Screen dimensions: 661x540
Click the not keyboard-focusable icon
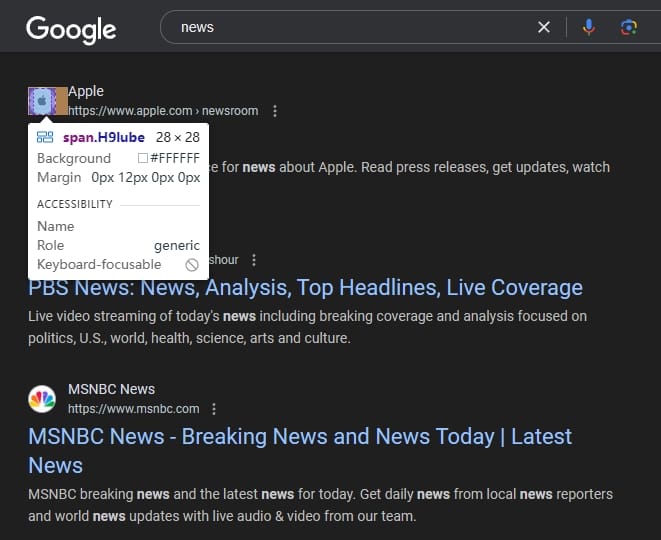[x=192, y=265]
